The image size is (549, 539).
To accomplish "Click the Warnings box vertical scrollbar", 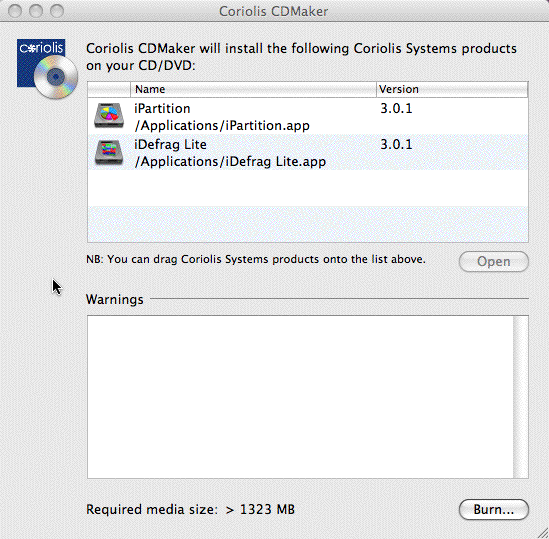I will [x=521, y=397].
